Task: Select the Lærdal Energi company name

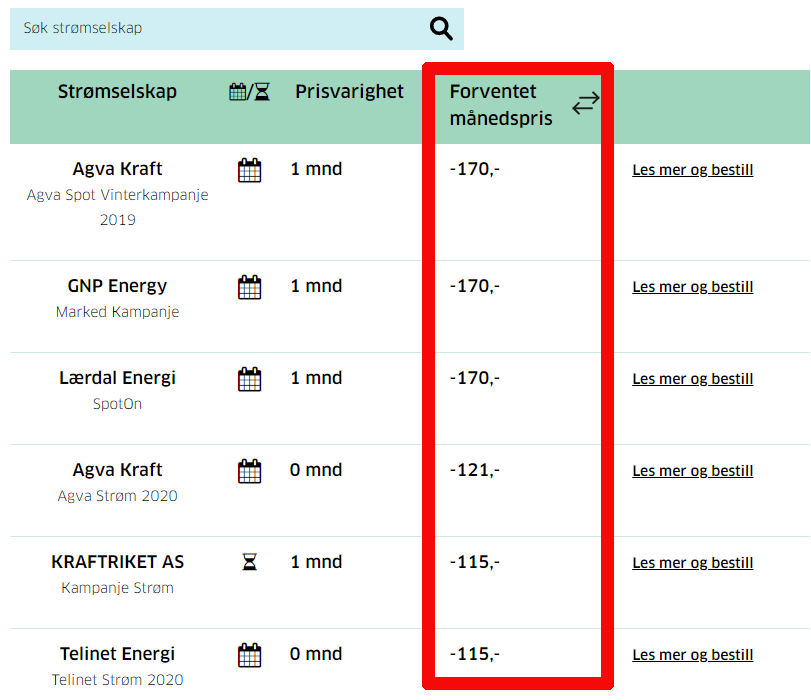Action: (117, 378)
